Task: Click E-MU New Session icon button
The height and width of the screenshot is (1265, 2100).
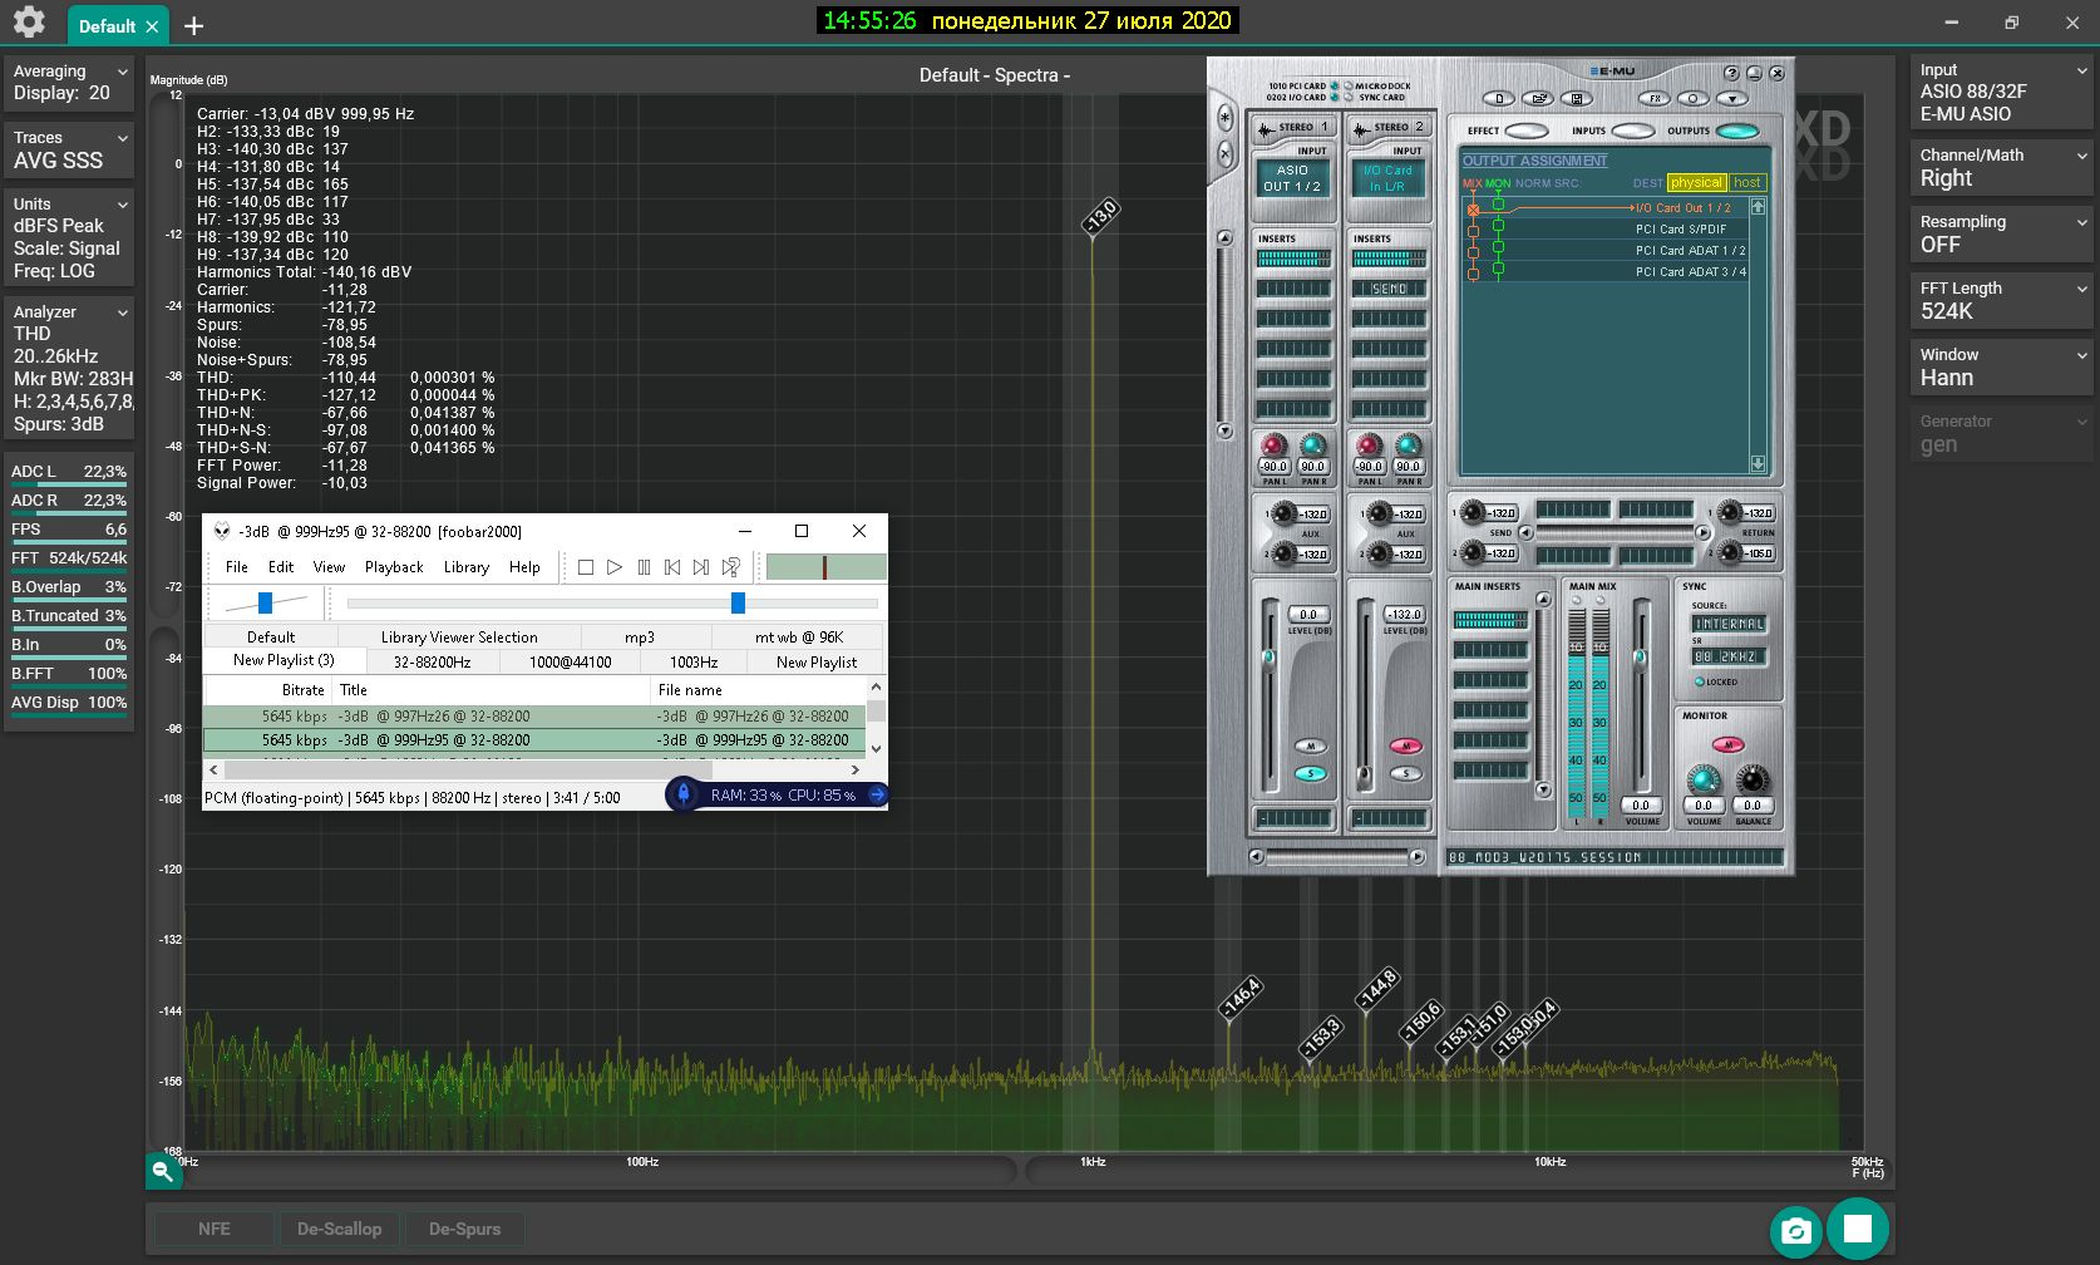Action: coord(1499,98)
